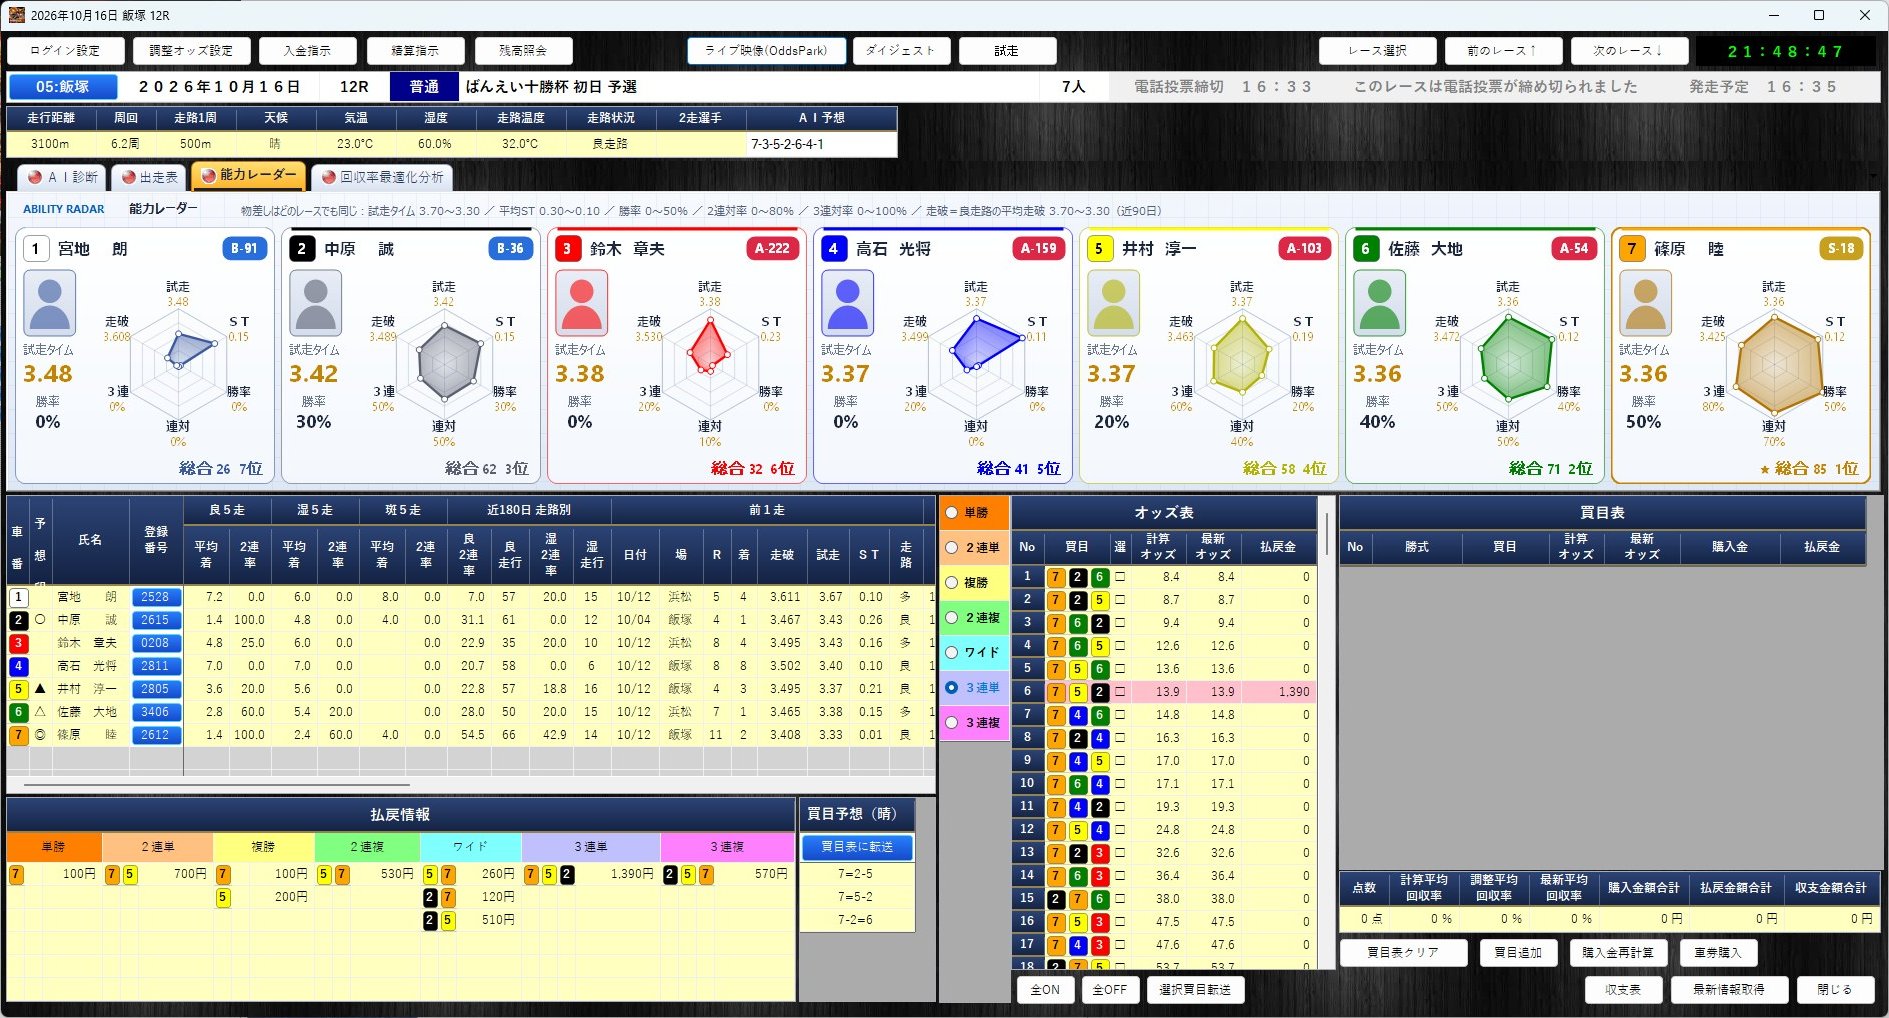
Task: Click the A-222 rank badge on 鈴木's card
Action: tap(772, 248)
